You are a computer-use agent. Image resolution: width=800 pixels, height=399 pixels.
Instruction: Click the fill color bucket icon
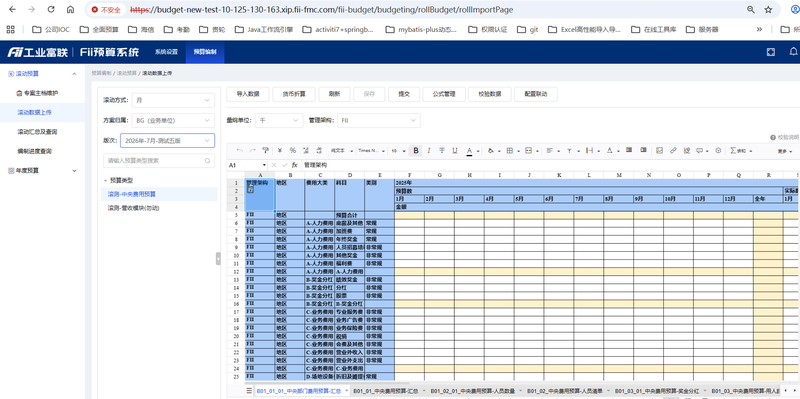click(490, 151)
